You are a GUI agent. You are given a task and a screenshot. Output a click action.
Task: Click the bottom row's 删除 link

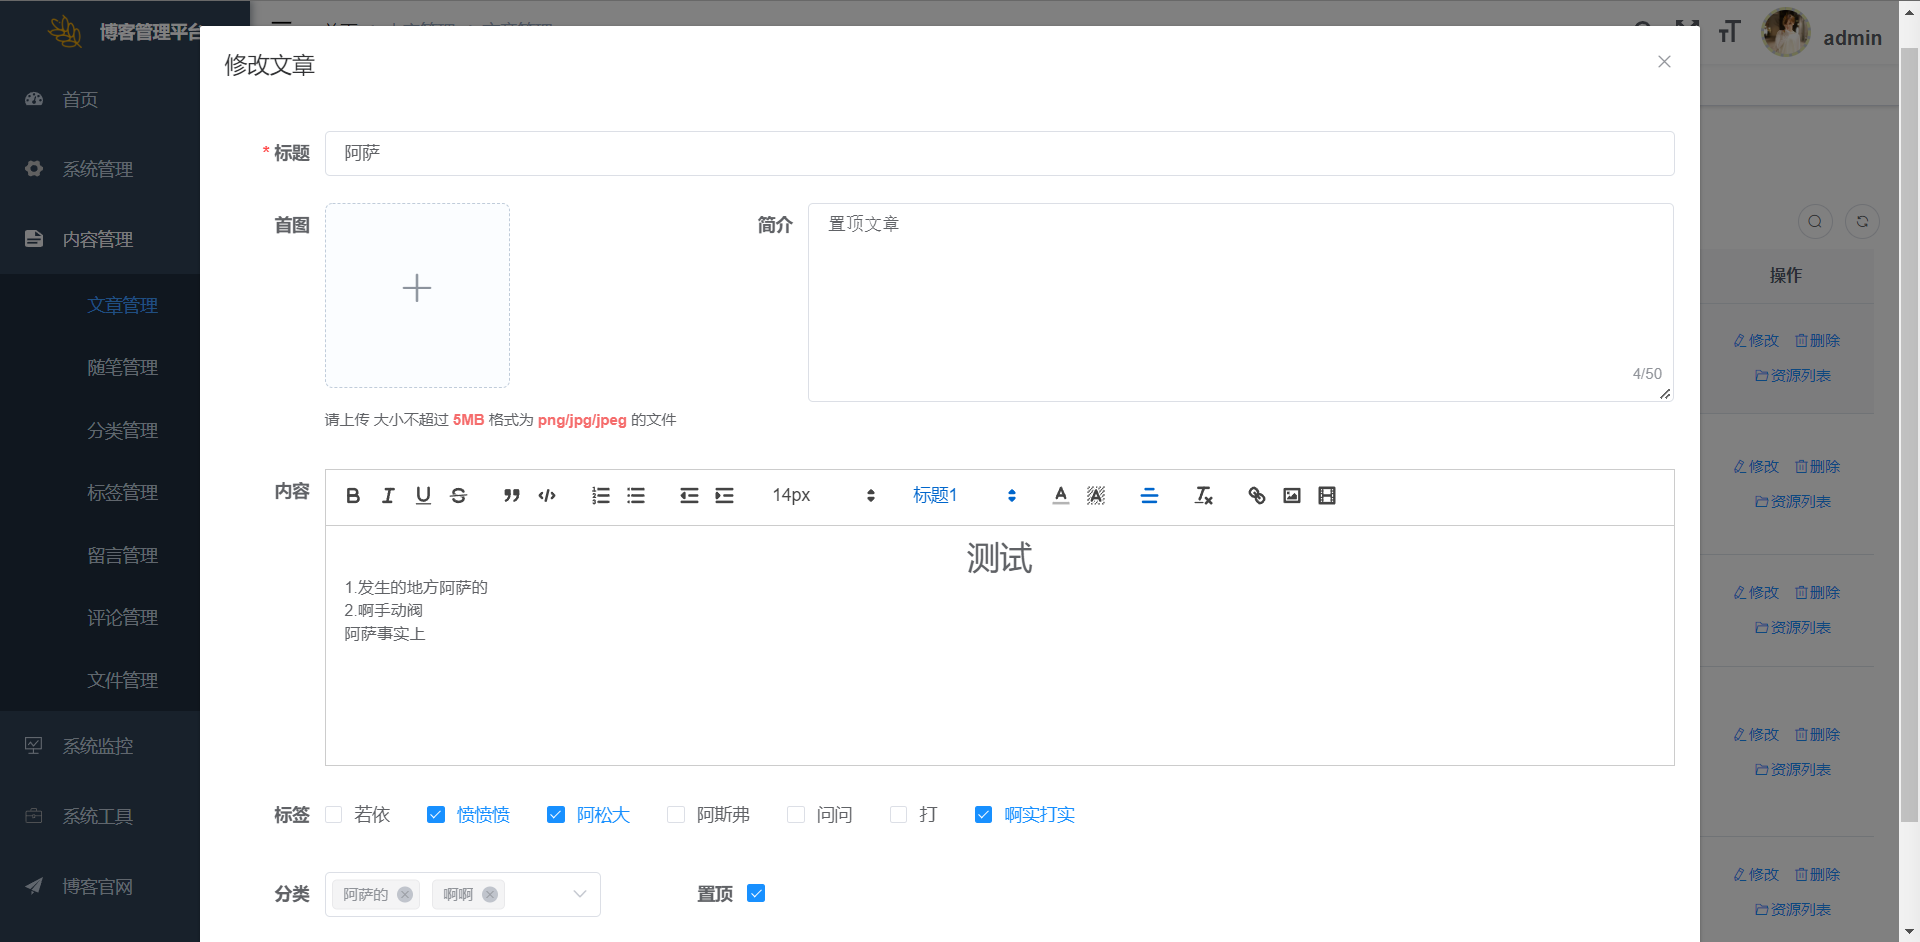(1817, 875)
